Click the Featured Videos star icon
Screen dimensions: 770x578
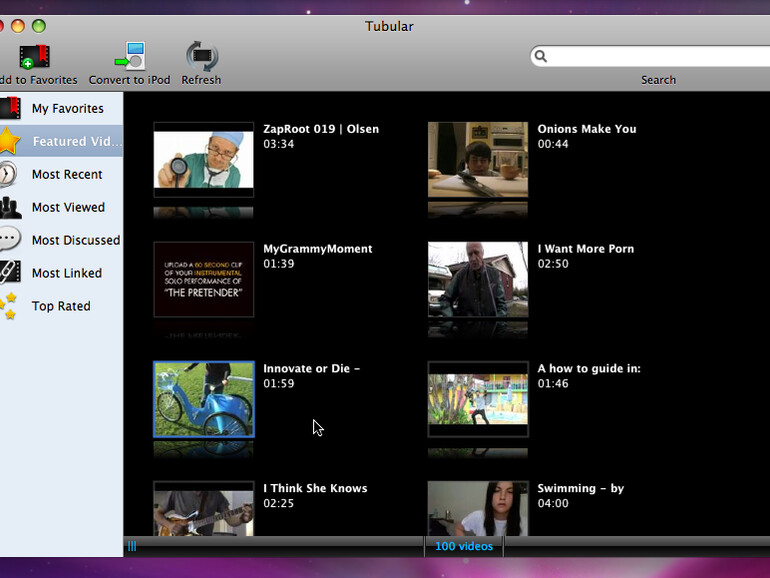coord(10,141)
